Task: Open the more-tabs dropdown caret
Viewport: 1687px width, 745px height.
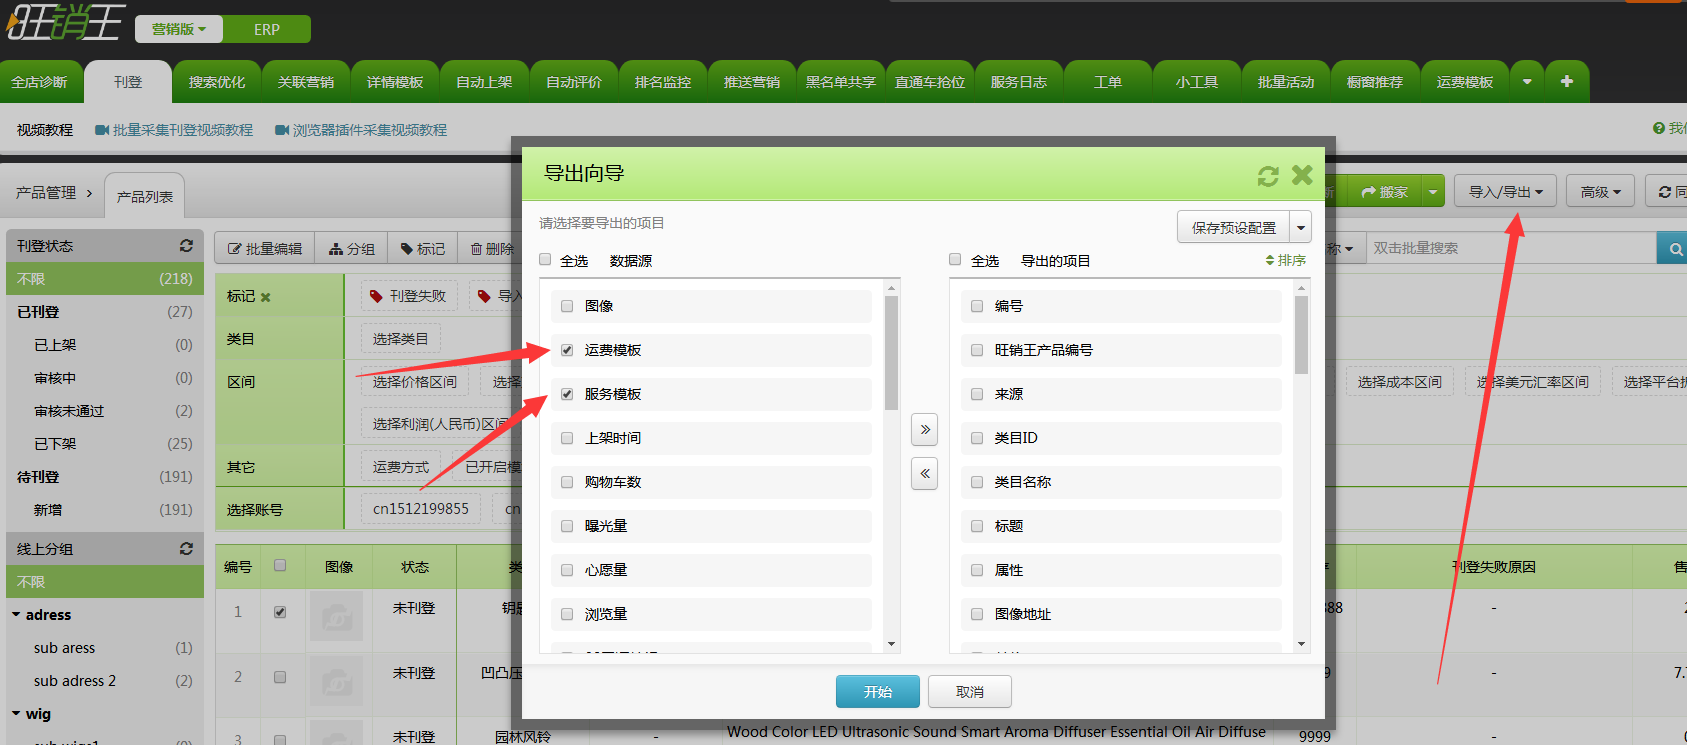Action: [x=1527, y=82]
